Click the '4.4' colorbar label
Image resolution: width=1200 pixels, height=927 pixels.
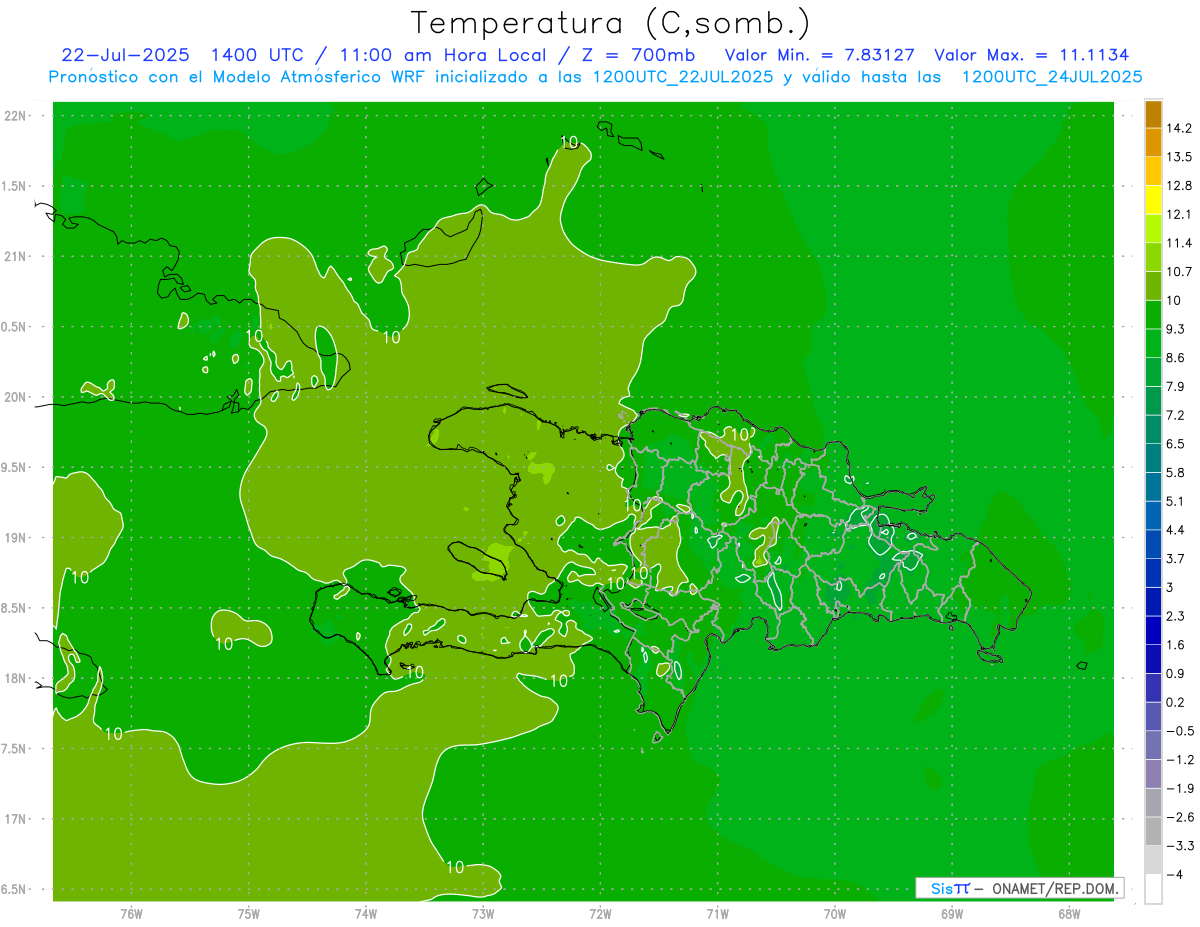(x=1175, y=530)
